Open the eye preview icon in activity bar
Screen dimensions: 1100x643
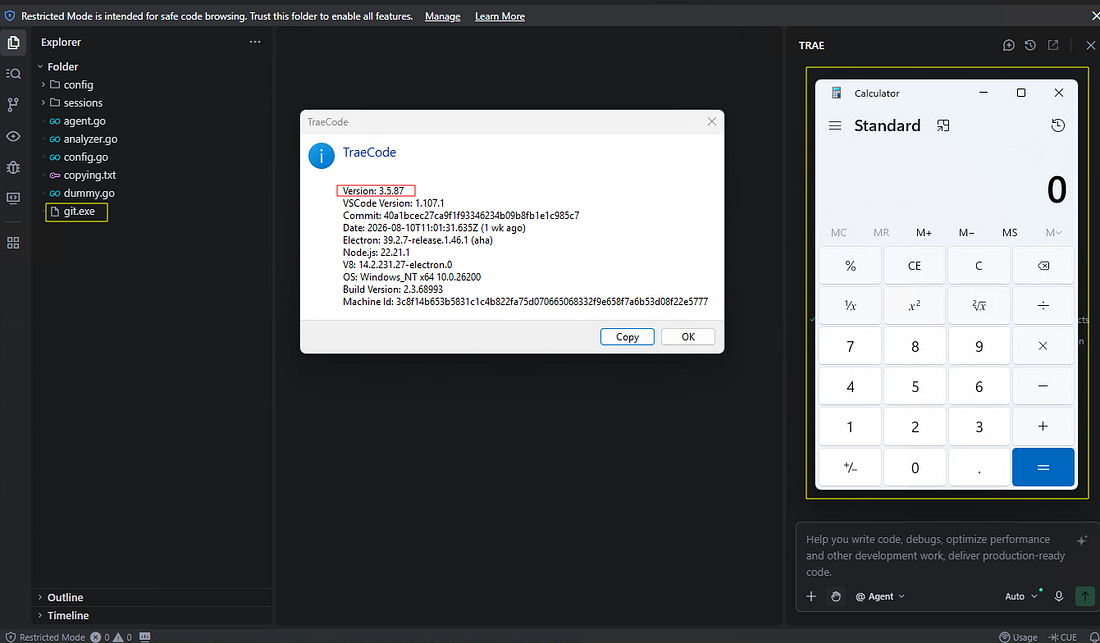(13, 136)
